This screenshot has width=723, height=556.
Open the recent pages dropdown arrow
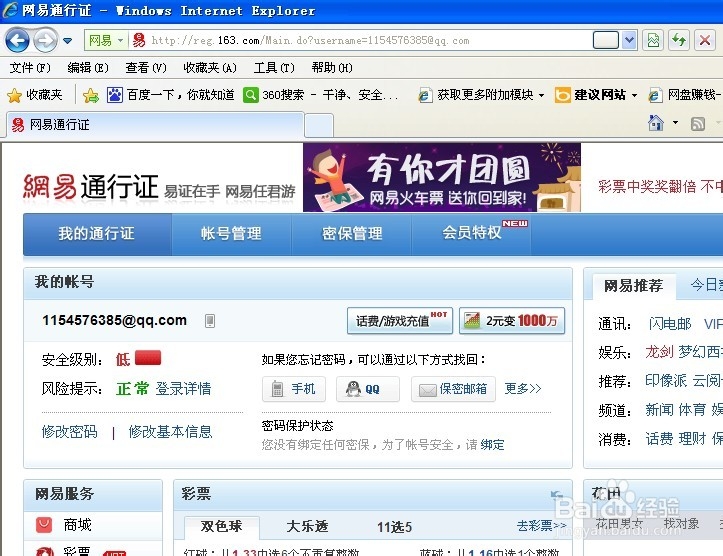coord(68,41)
